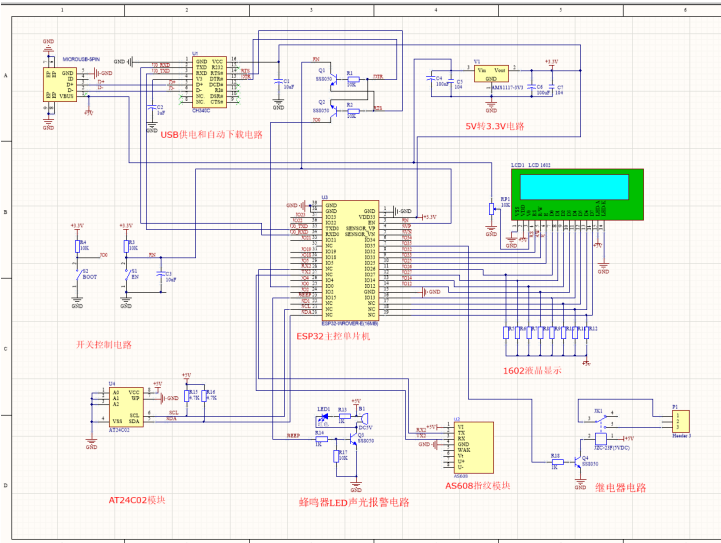Click the '5V转3.3V电路' title text
The width and height of the screenshot is (721, 543).
point(495,126)
